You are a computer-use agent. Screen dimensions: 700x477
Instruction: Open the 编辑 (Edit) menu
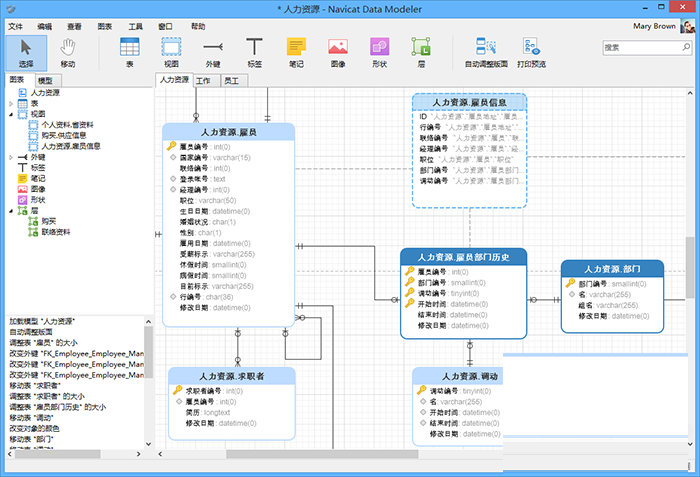tap(45, 26)
